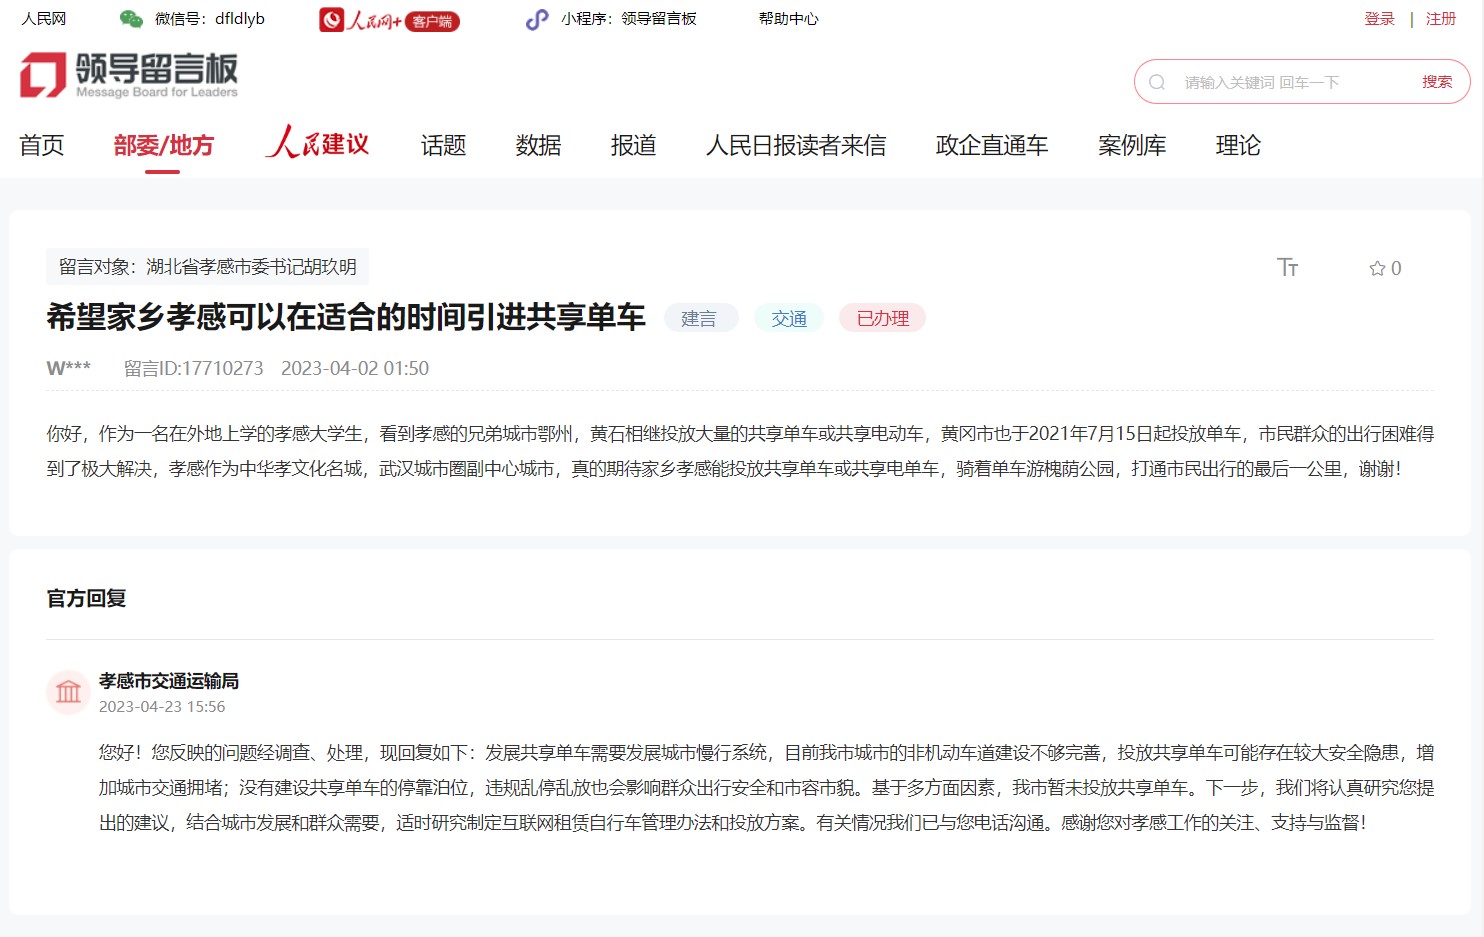Viewport: 1484px width, 937px height.
Task: Select the 部委/地方 navigation tab
Action: pyautogui.click(x=163, y=146)
